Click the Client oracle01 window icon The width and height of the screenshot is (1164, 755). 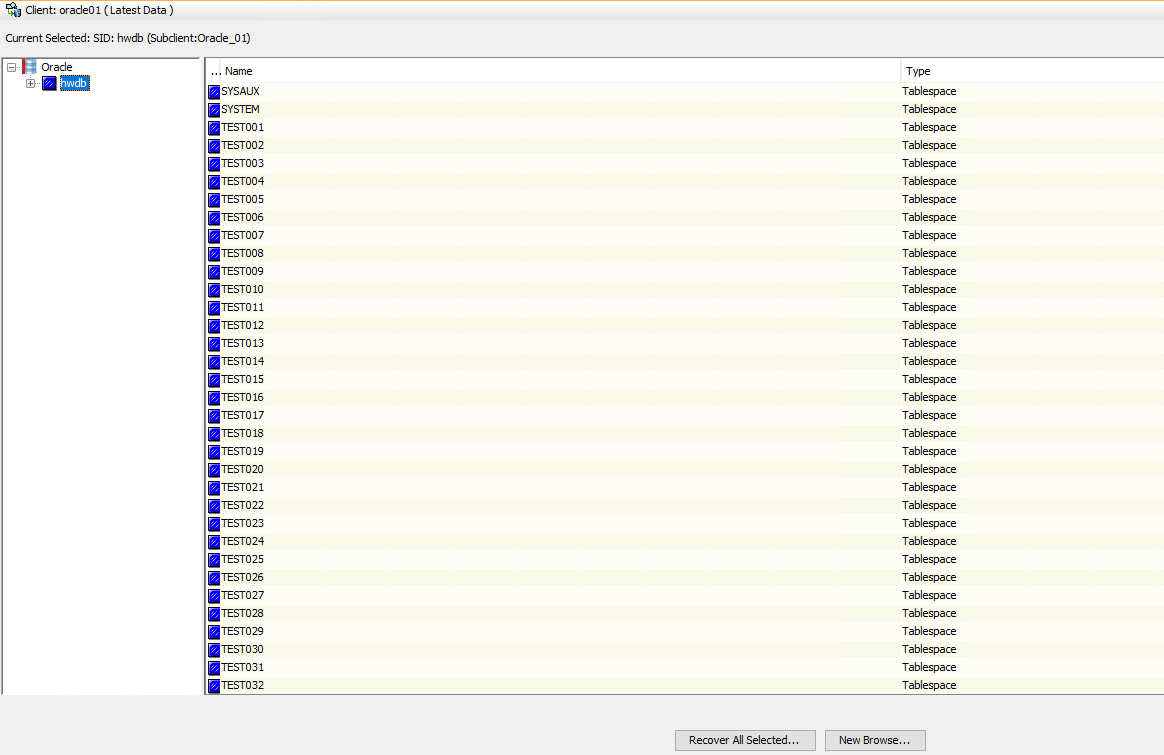point(13,10)
